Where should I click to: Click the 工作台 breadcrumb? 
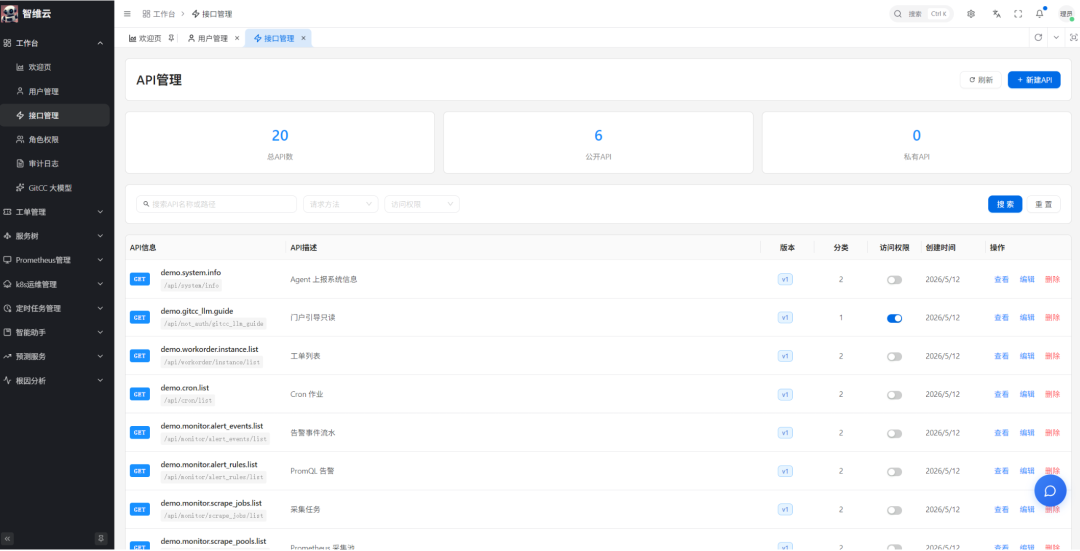click(x=159, y=14)
